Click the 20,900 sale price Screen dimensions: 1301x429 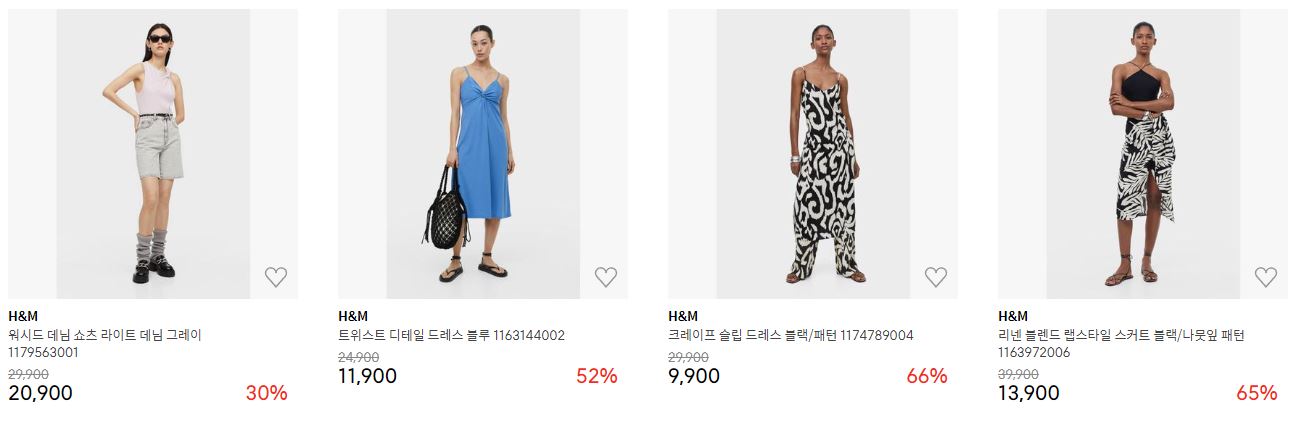click(x=40, y=393)
